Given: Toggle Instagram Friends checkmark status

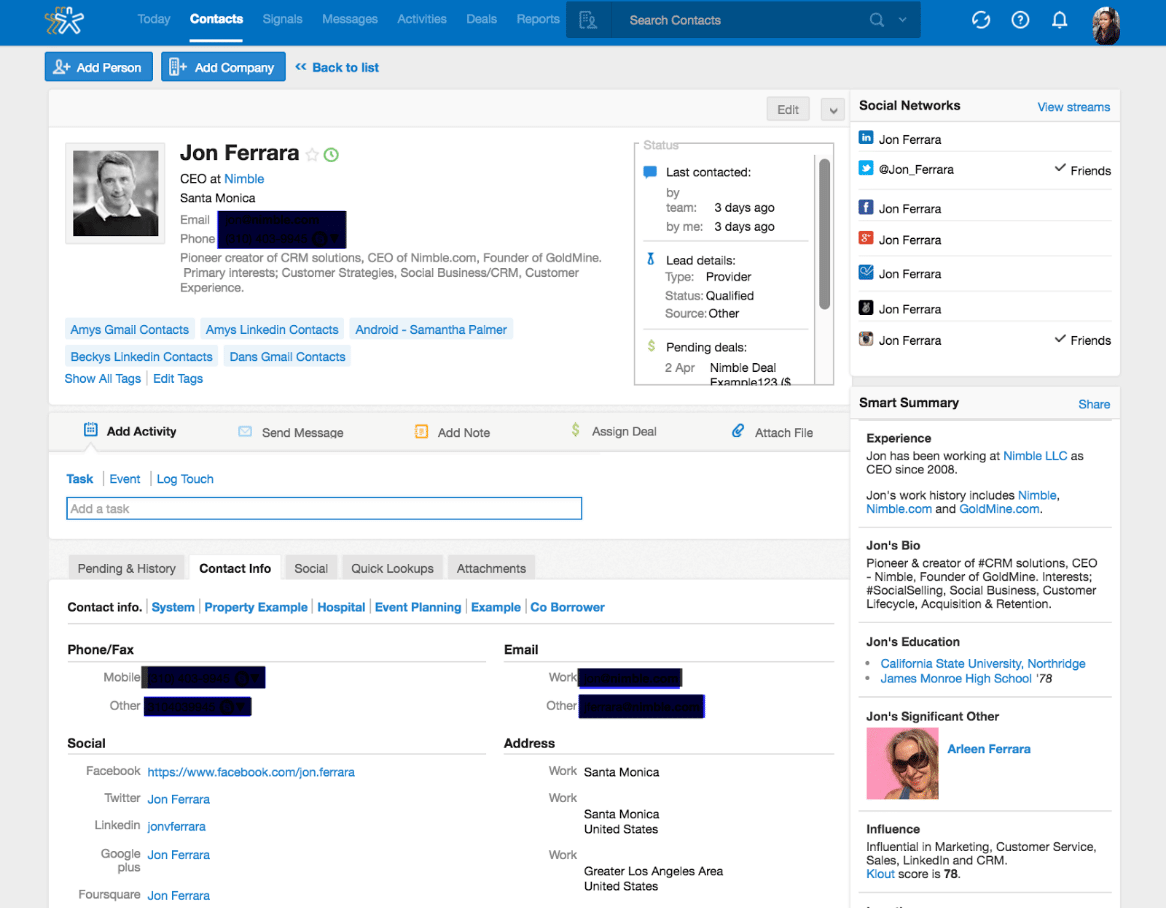Looking at the screenshot, I should (x=1060, y=339).
